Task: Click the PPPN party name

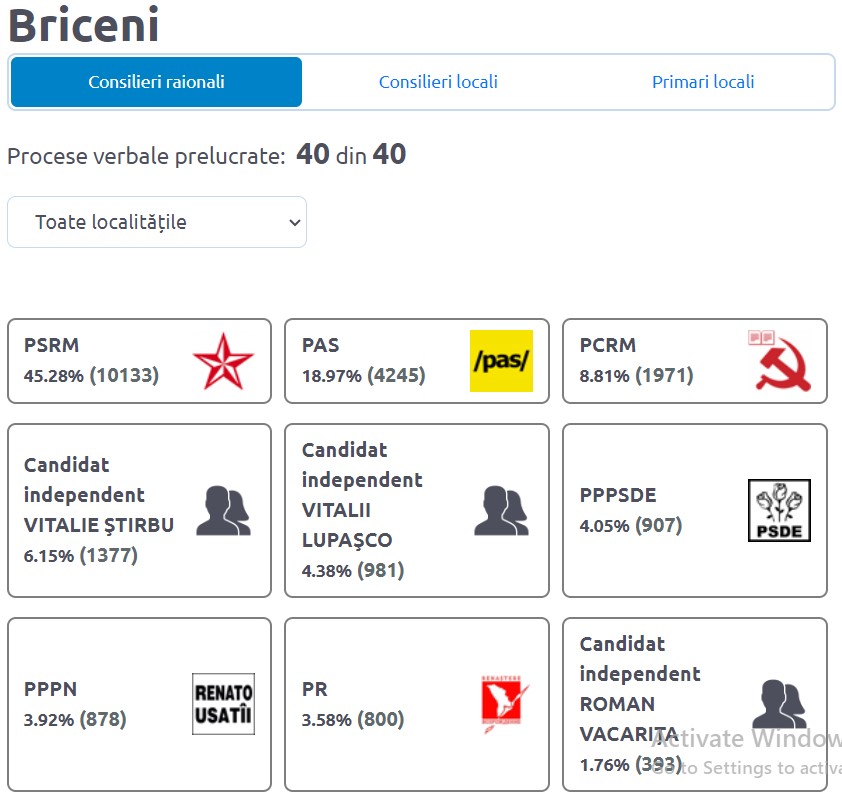Action: click(x=50, y=689)
